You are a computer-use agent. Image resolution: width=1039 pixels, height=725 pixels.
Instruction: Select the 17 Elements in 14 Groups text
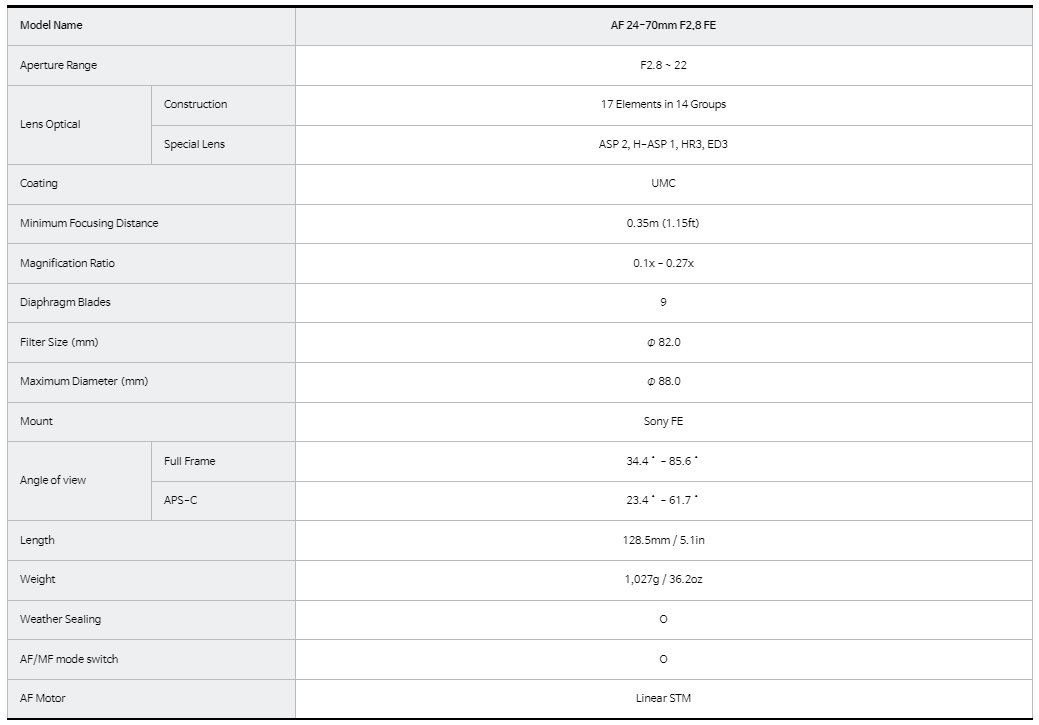(663, 104)
